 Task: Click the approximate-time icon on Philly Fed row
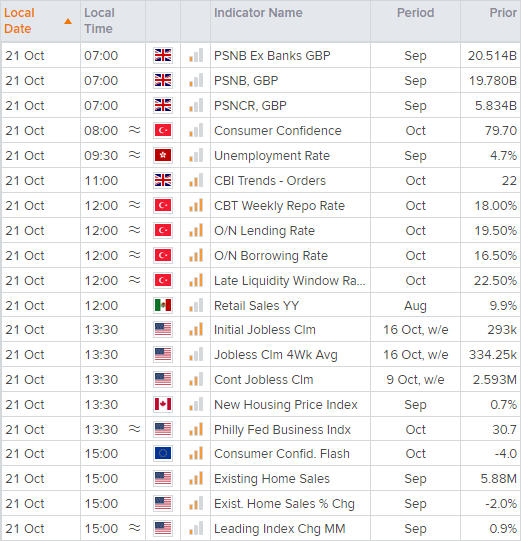(135, 429)
